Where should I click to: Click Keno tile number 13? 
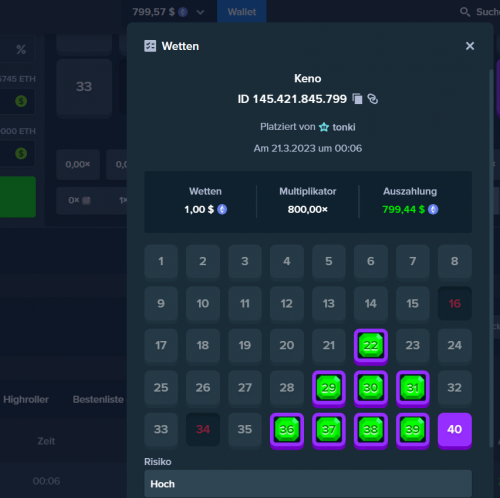point(329,304)
